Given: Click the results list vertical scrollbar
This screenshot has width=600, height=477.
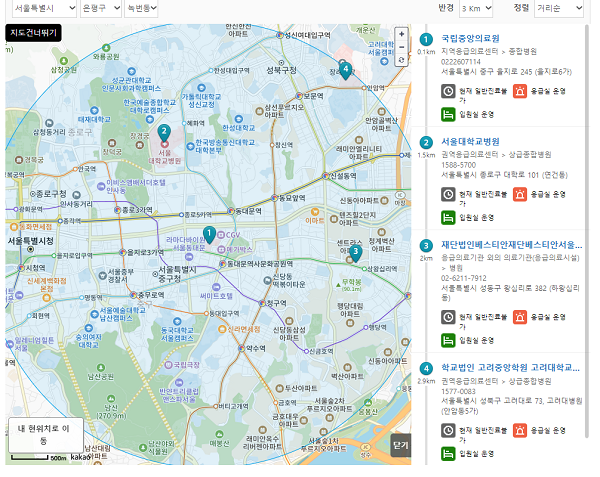Looking at the screenshot, I should 587,231.
